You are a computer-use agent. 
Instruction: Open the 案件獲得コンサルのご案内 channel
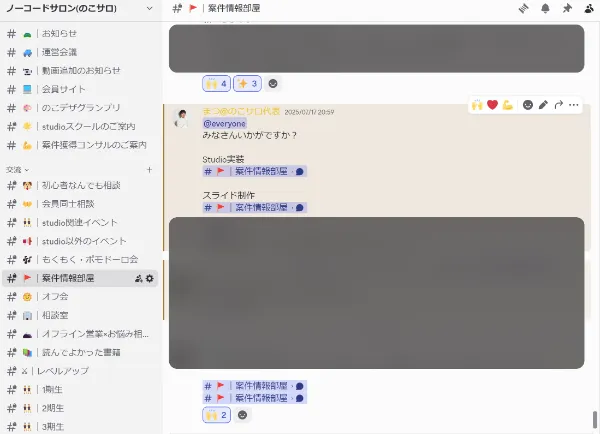(x=80, y=145)
